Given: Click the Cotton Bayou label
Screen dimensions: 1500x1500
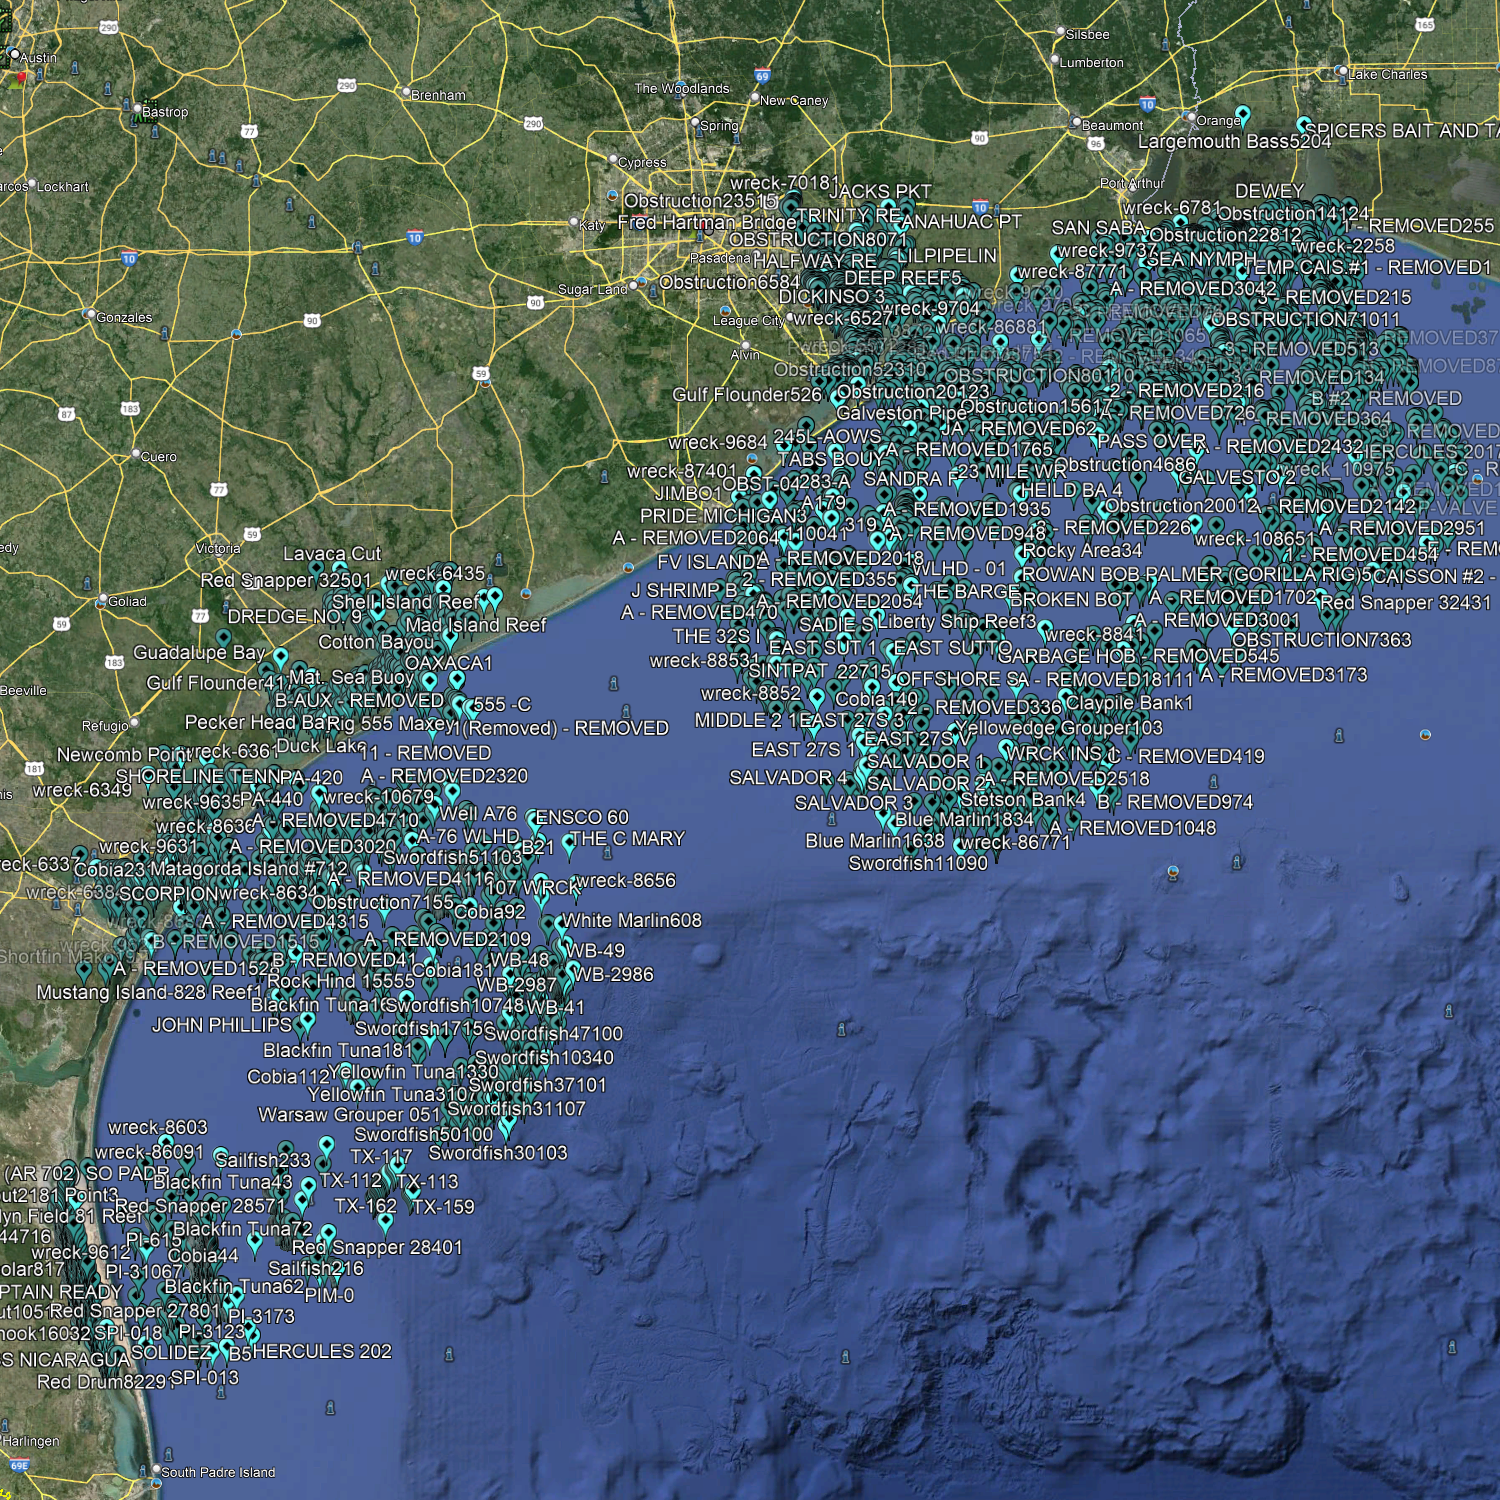Looking at the screenshot, I should click(376, 642).
